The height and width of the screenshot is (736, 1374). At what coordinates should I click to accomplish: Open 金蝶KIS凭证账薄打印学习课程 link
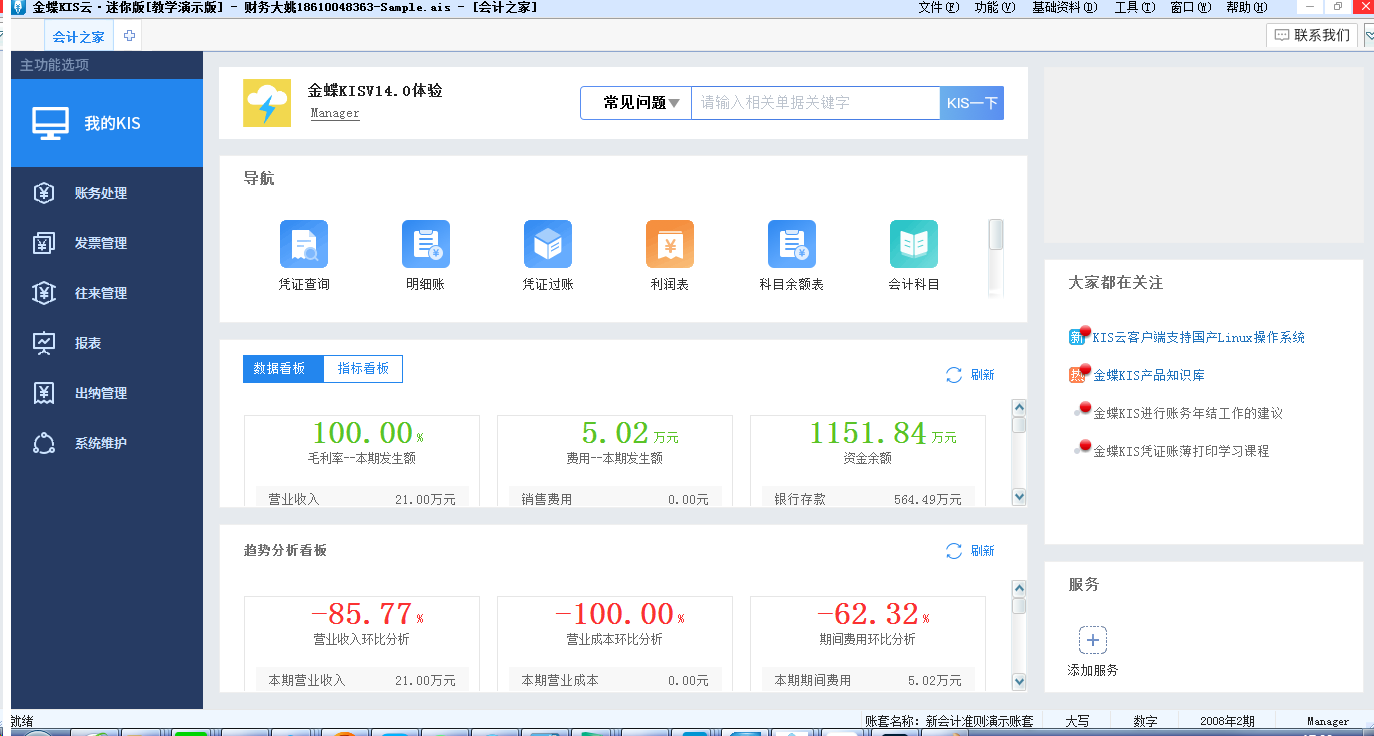click(x=1181, y=452)
